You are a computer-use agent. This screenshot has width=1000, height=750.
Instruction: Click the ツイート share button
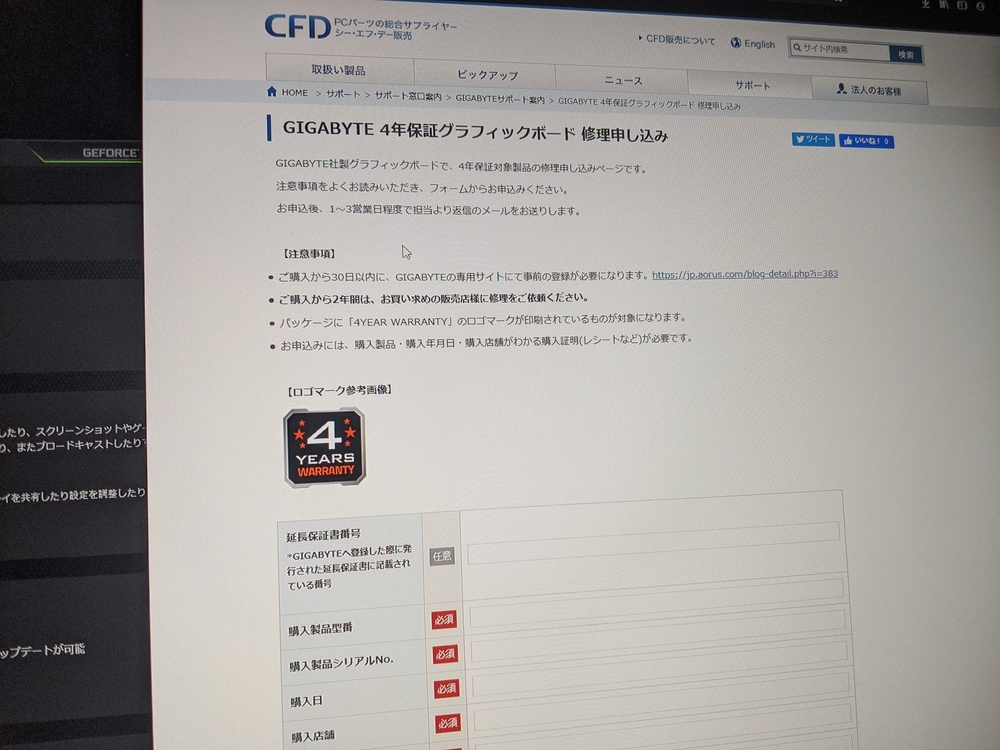coord(813,139)
